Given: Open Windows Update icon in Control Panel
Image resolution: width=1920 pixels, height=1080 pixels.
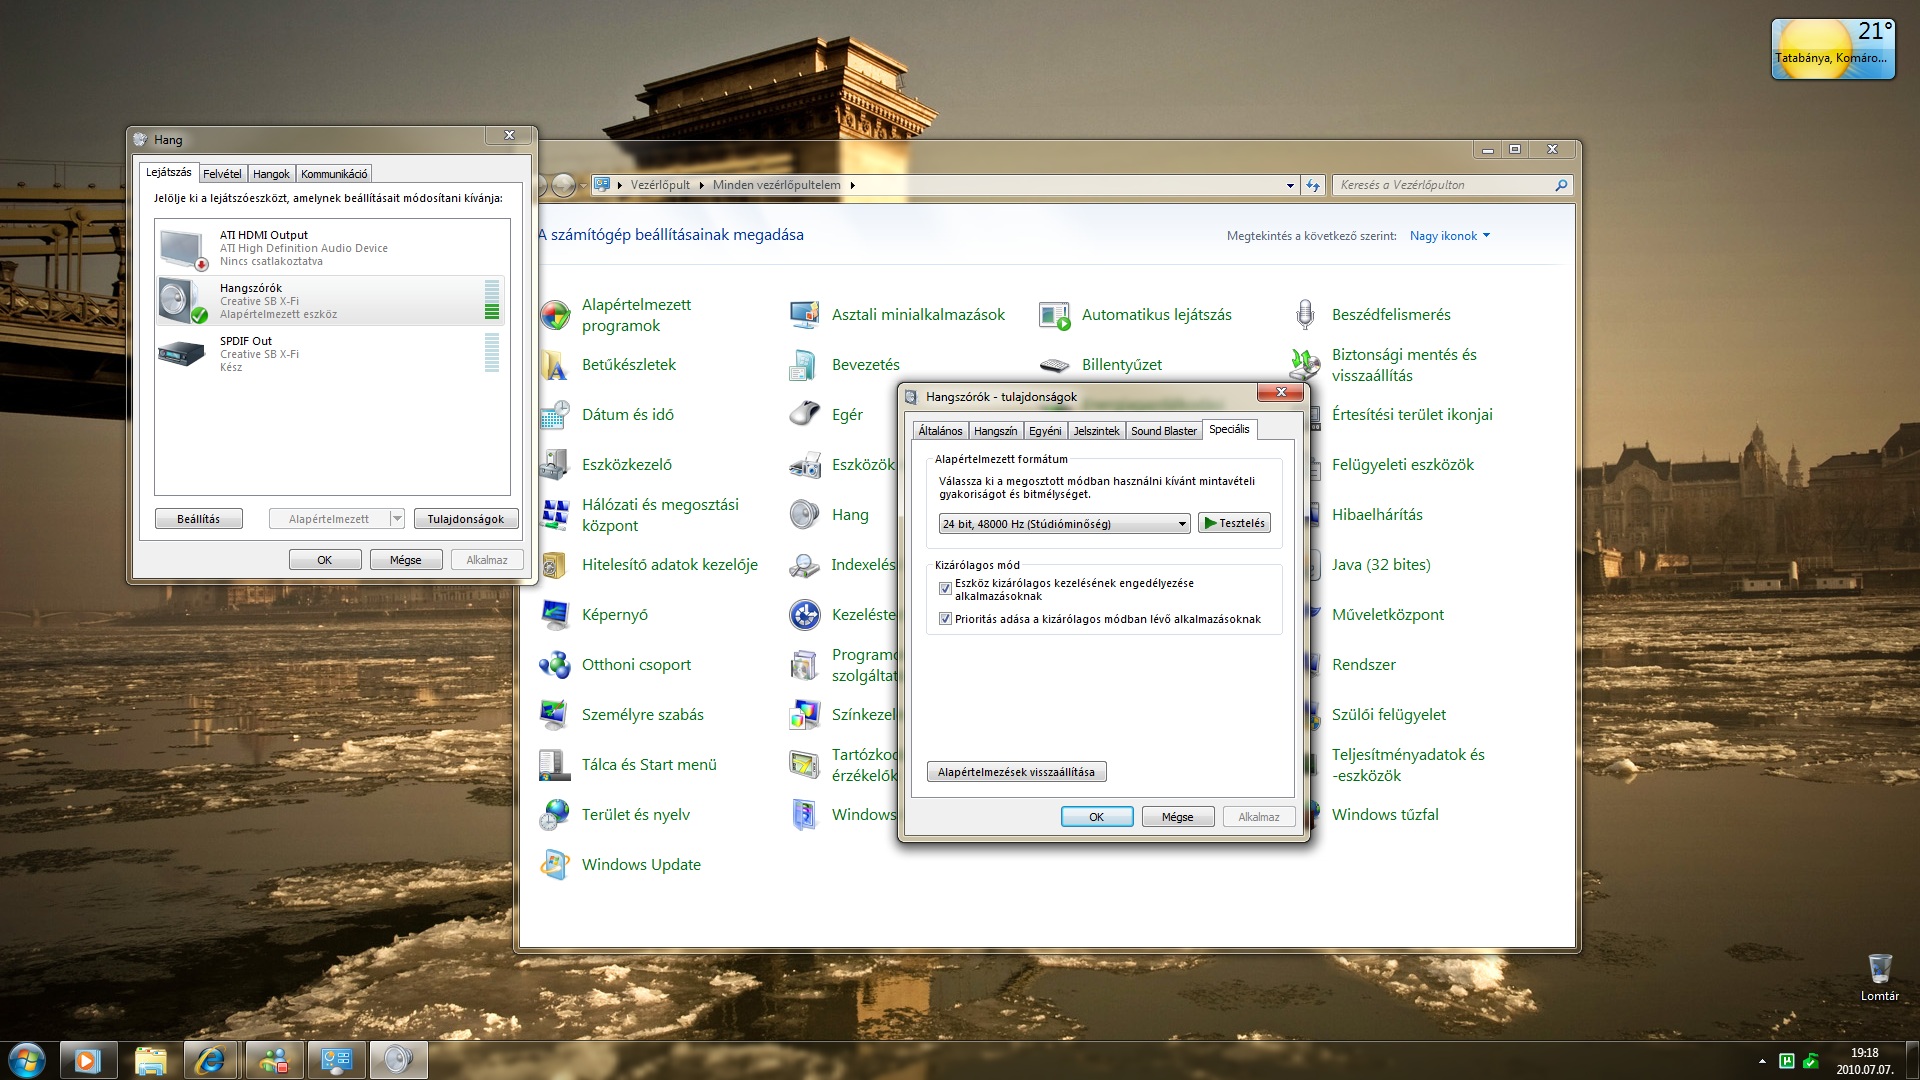Looking at the screenshot, I should click(556, 865).
